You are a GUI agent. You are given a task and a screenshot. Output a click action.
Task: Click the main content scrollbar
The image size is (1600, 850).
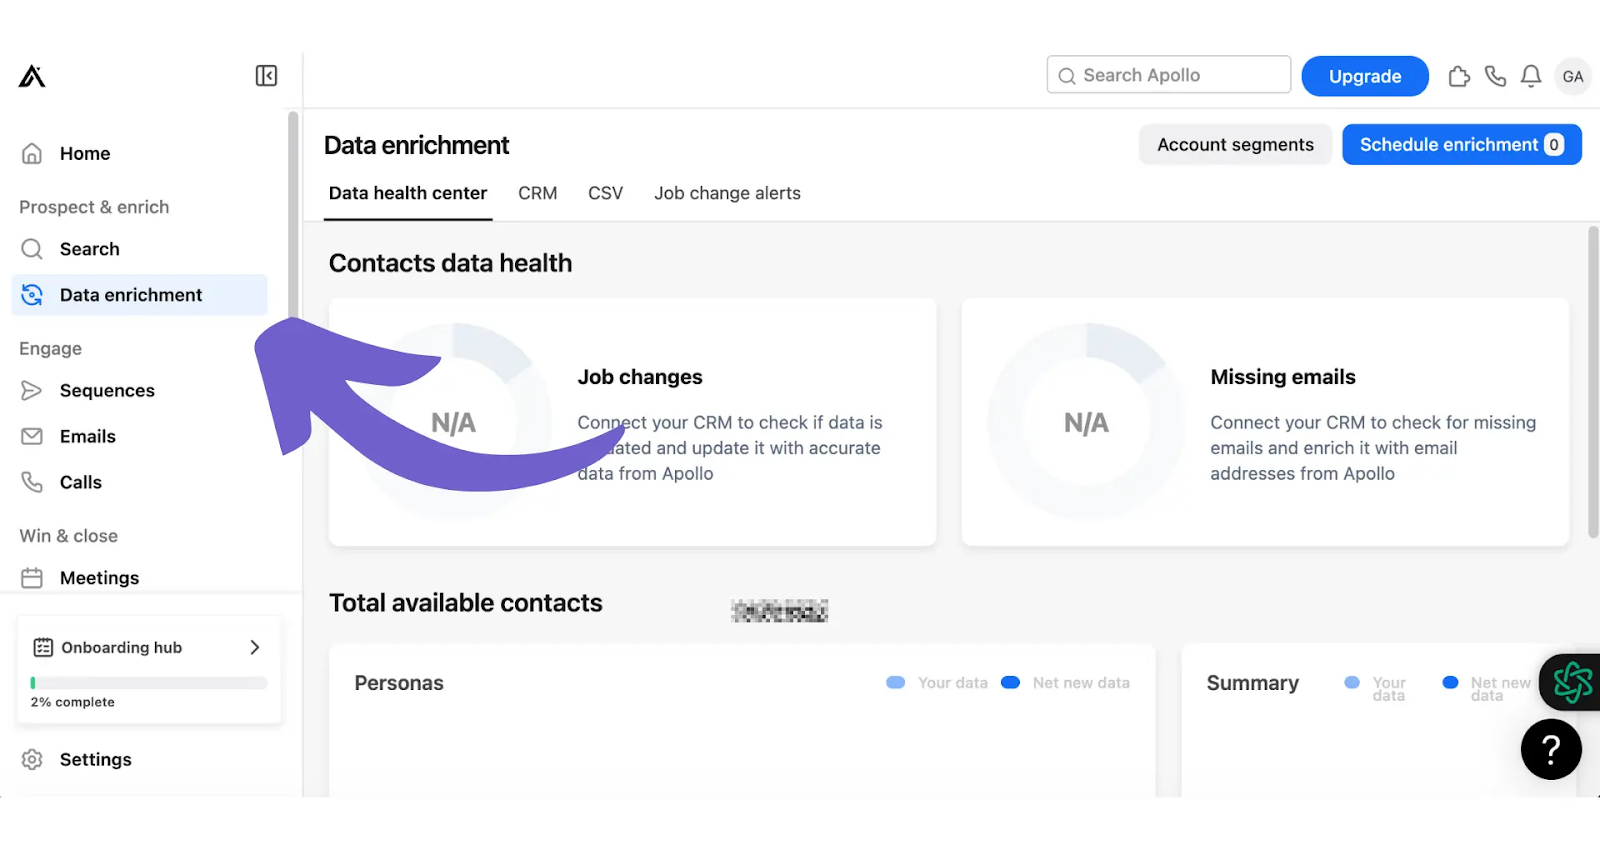(1593, 382)
